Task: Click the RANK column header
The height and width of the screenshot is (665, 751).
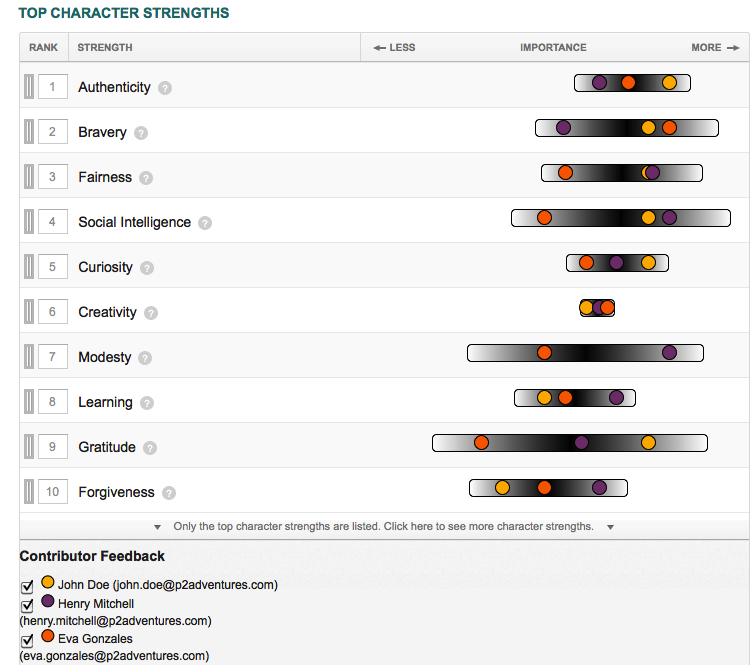Action: click(44, 47)
